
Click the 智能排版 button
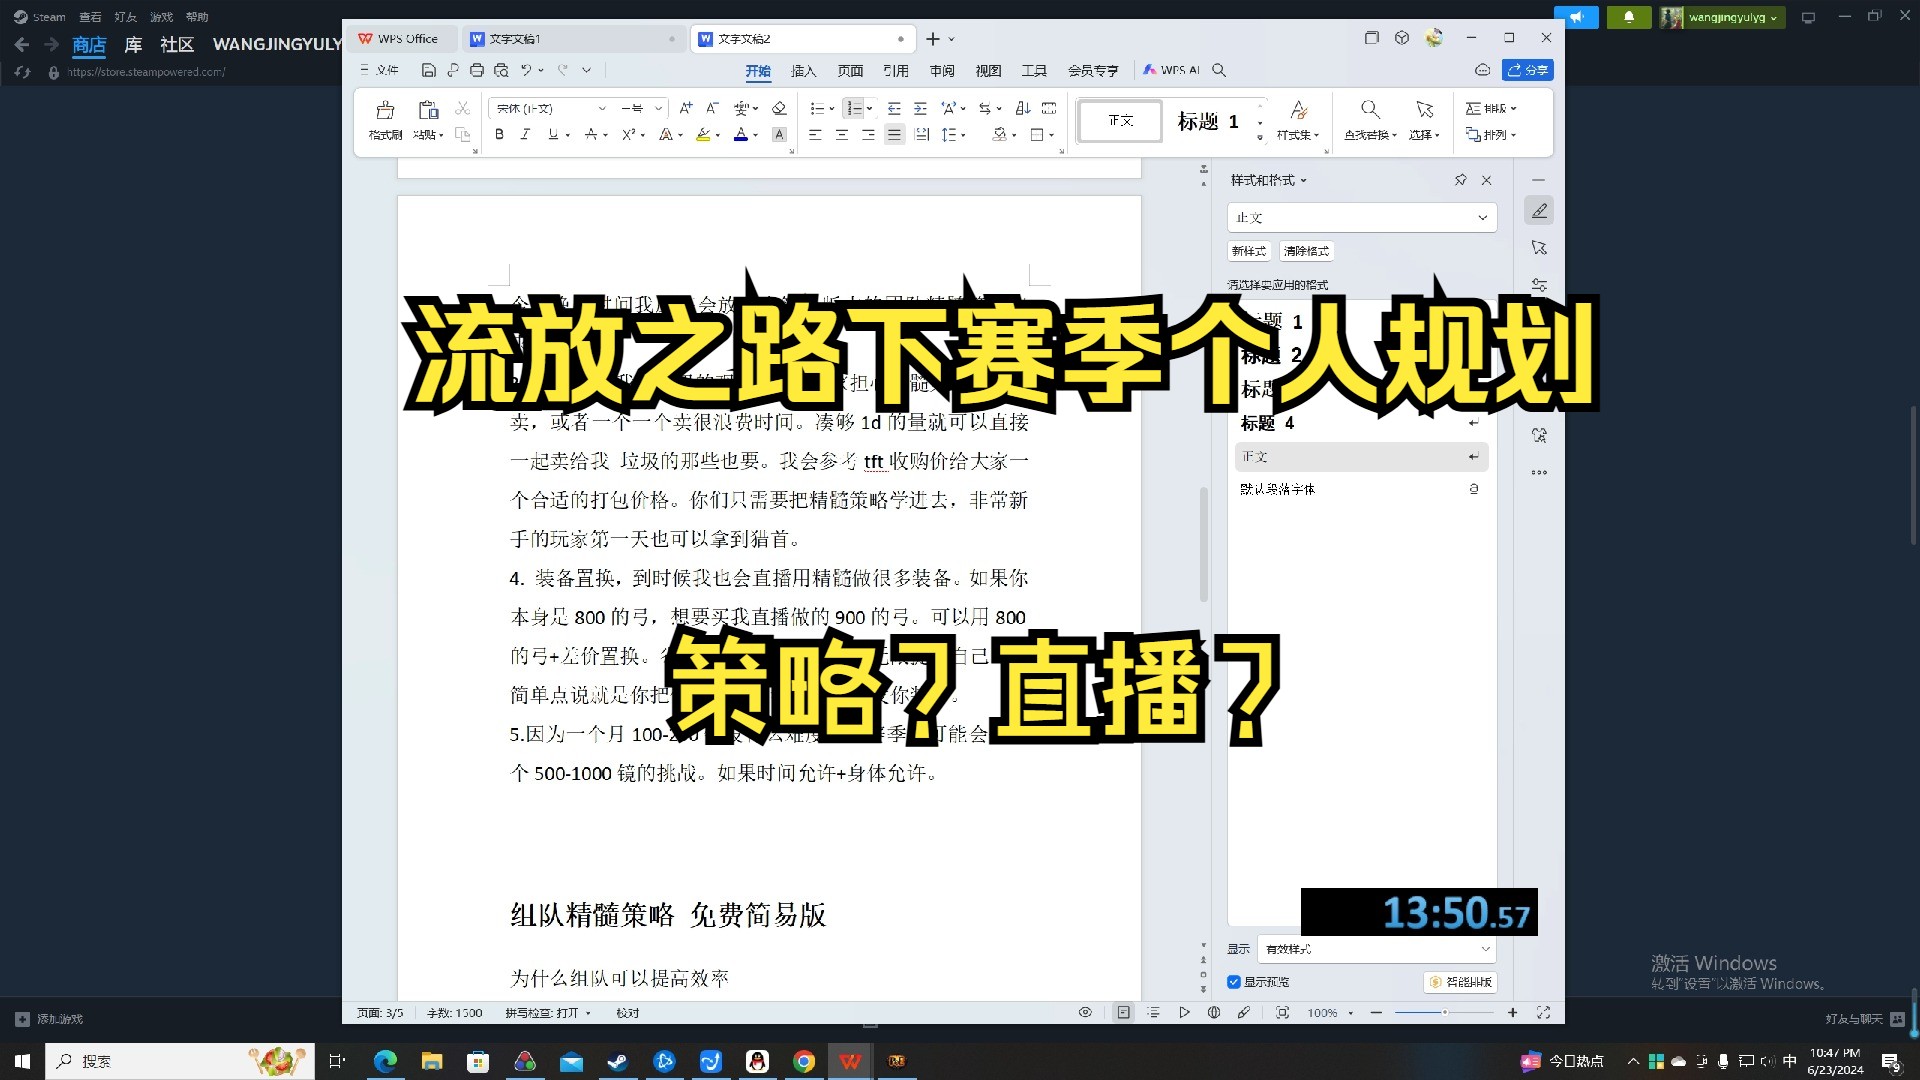[x=1460, y=982]
